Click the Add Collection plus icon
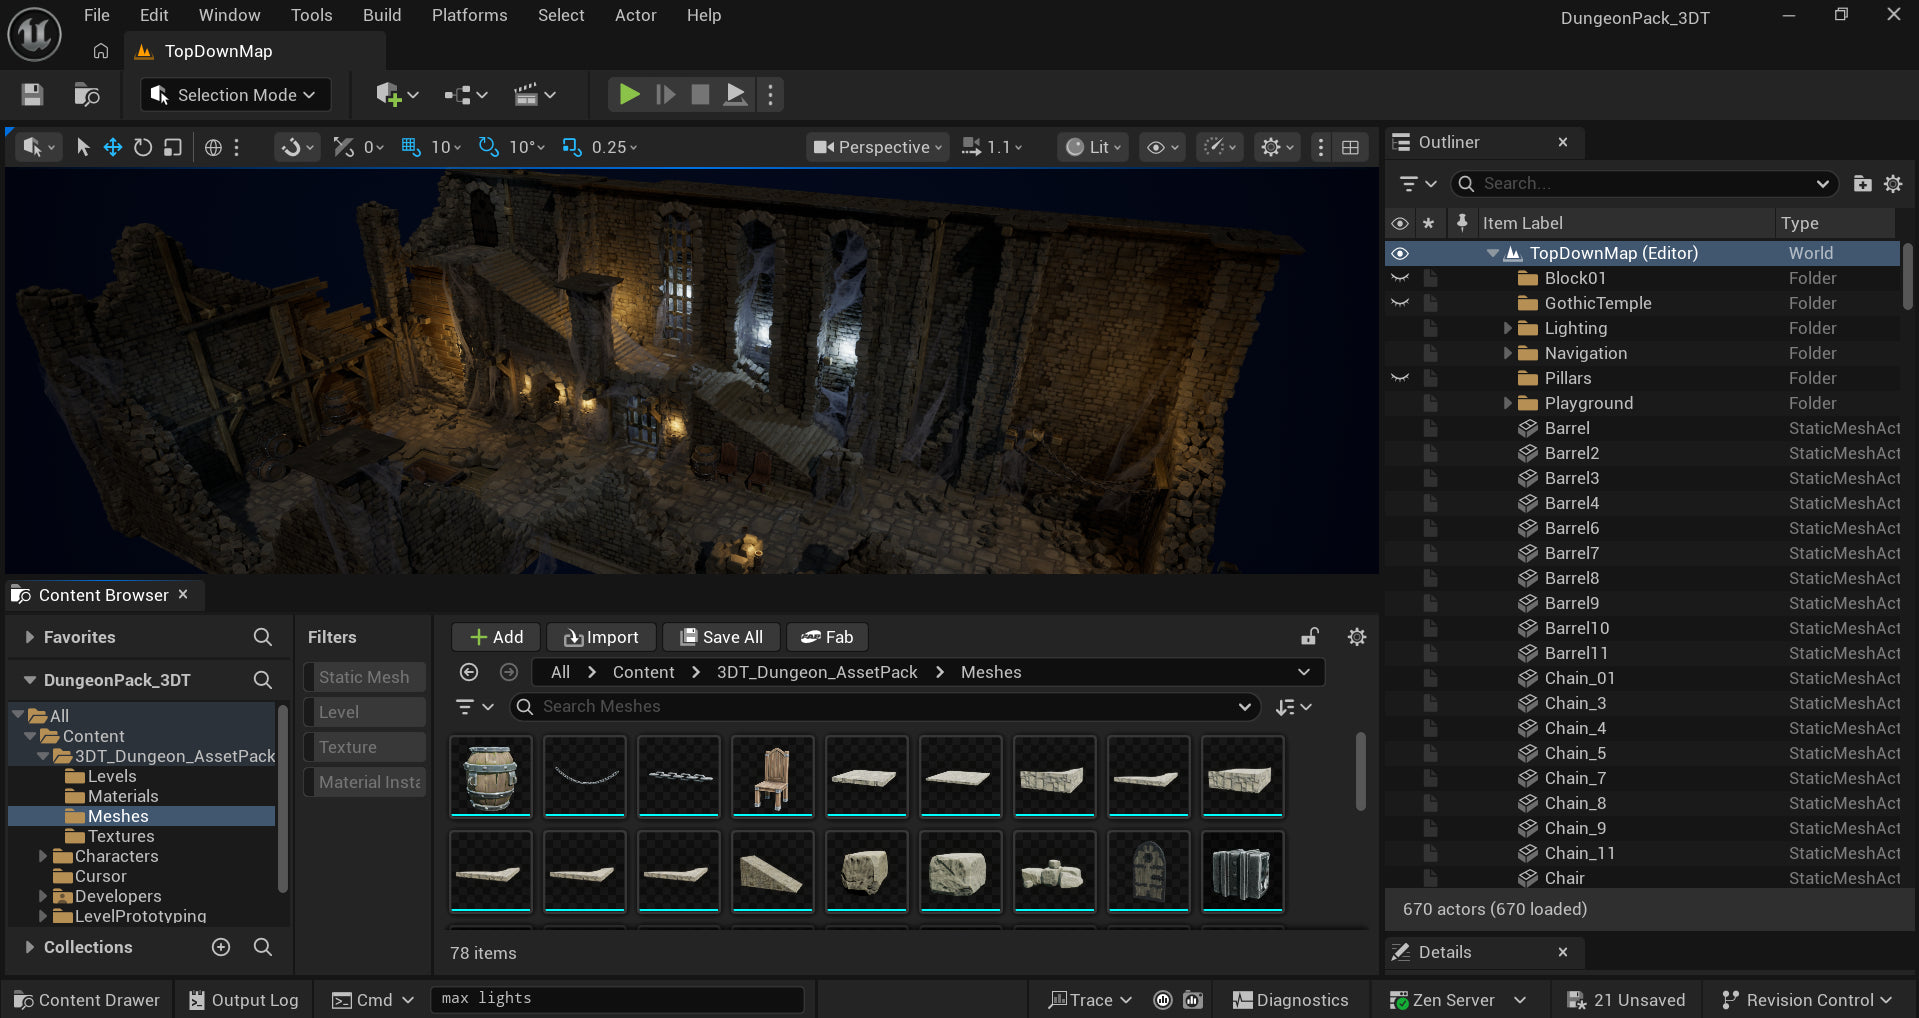1919x1018 pixels. (x=221, y=947)
